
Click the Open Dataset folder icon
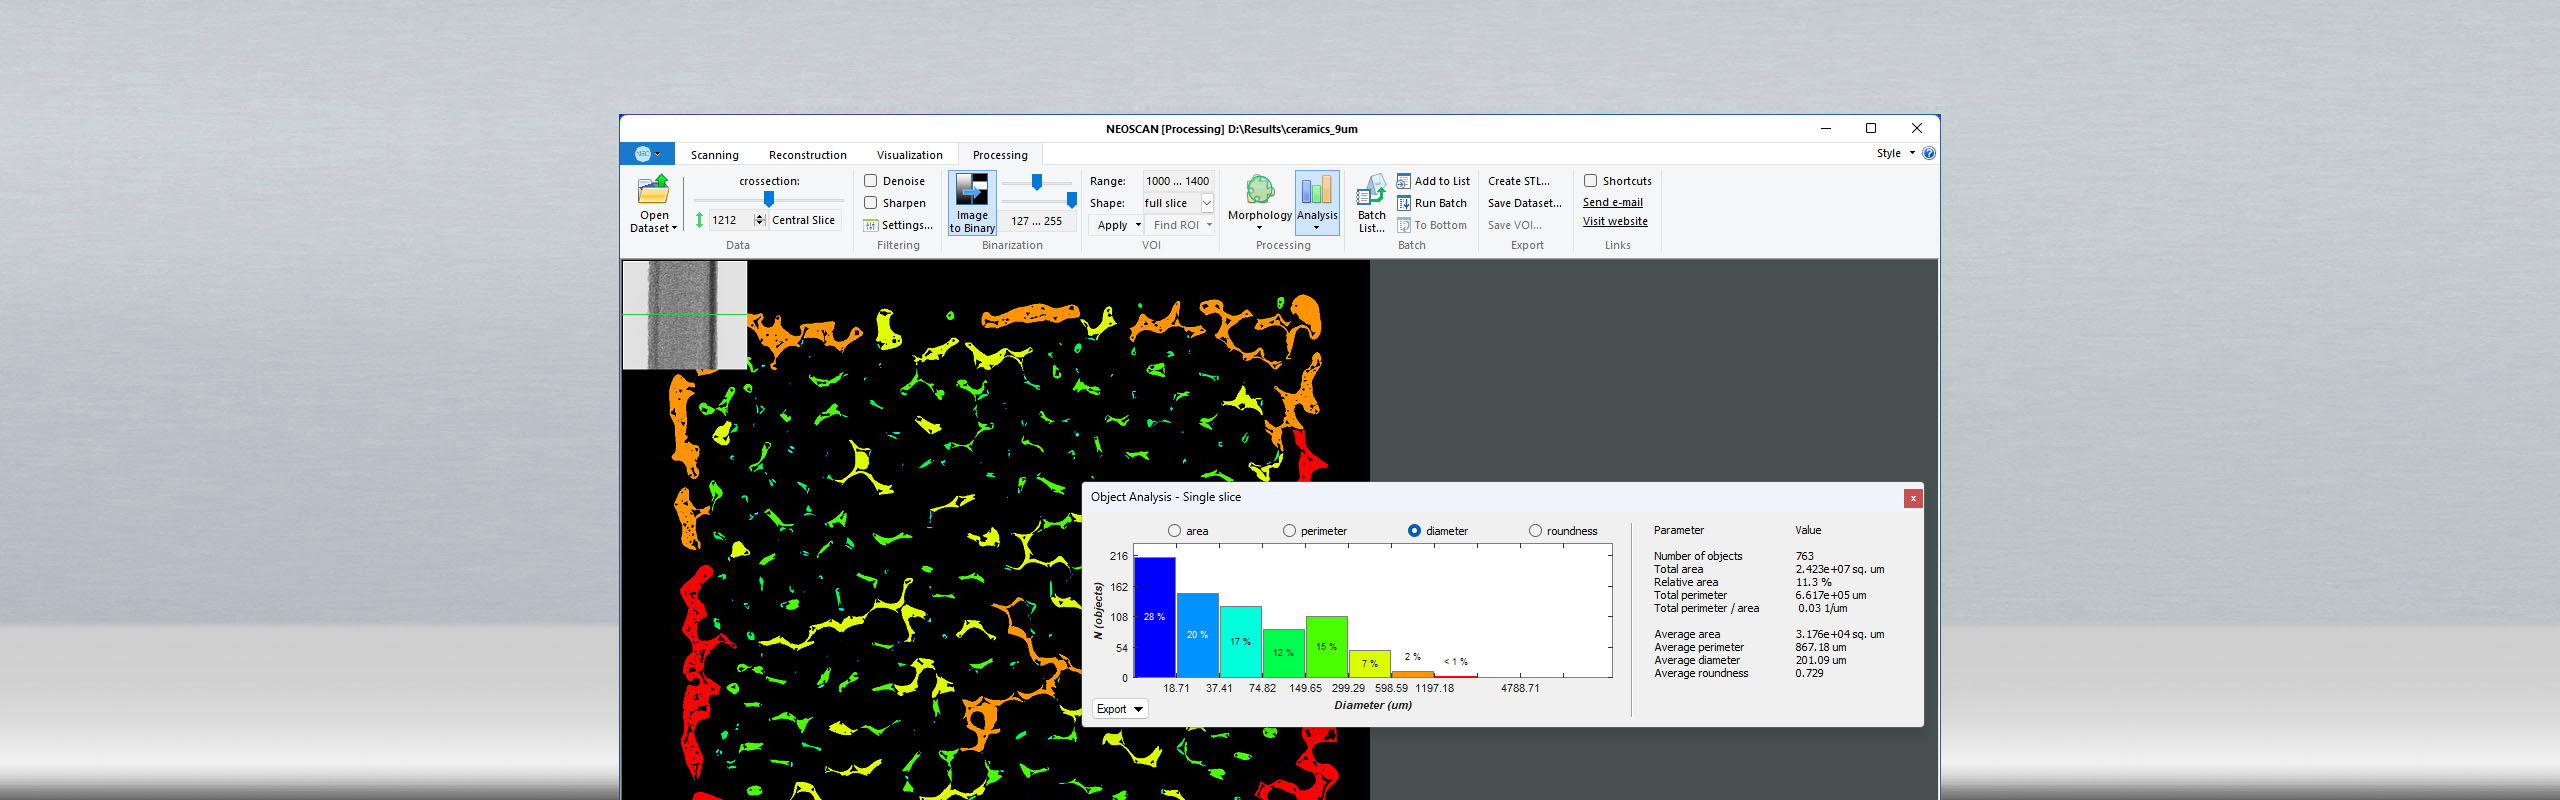(654, 190)
